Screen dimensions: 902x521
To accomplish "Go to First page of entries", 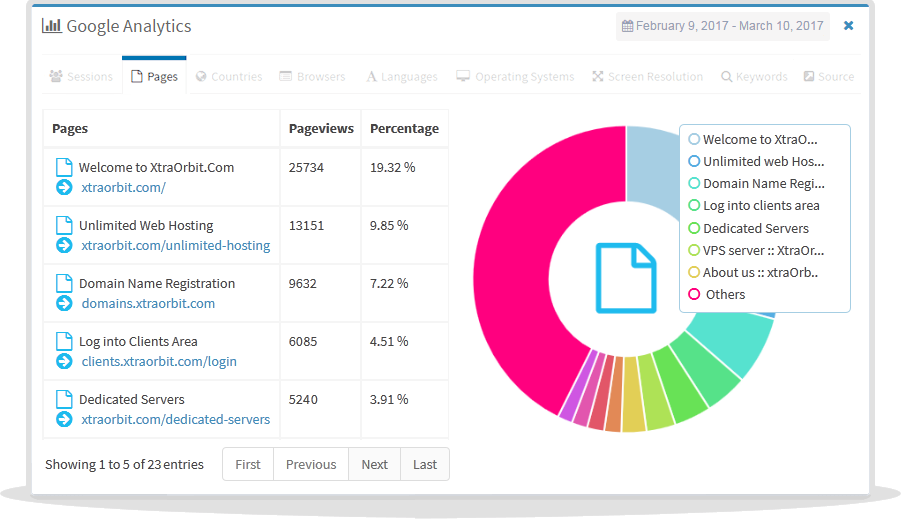I will [248, 464].
